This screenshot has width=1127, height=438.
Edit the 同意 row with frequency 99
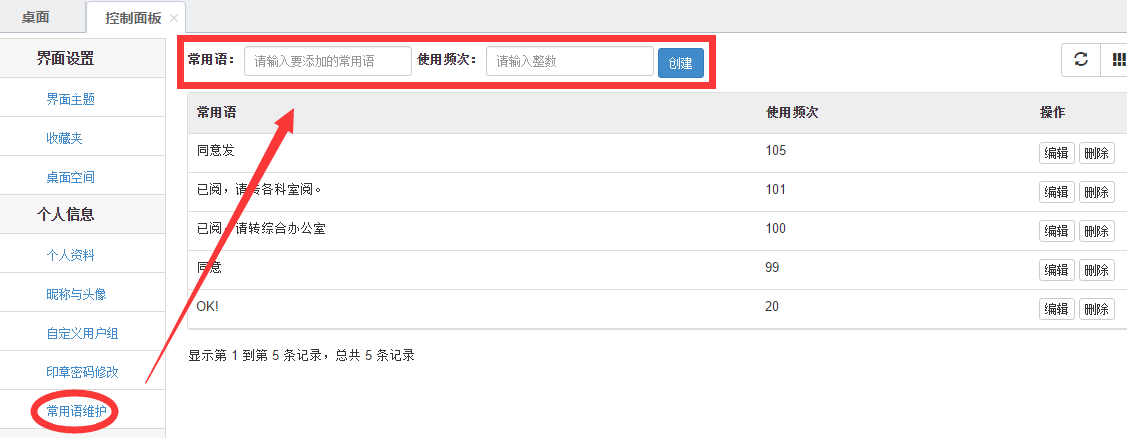1057,270
